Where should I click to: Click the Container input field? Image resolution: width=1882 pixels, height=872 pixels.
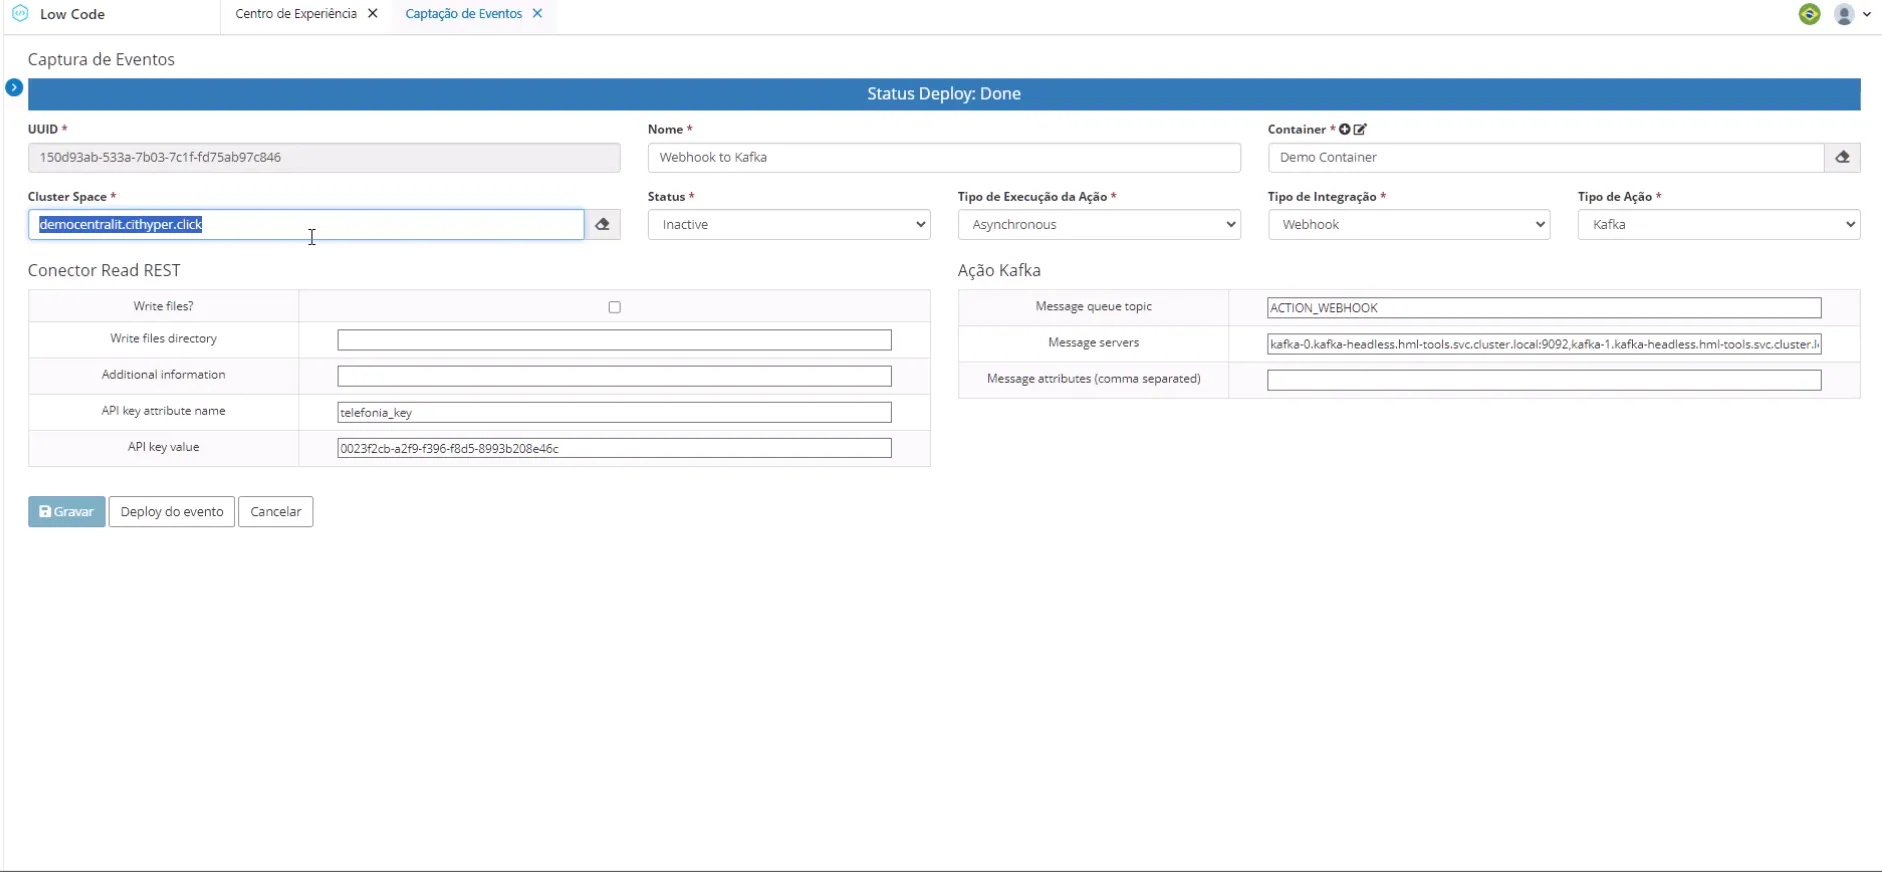point(1546,157)
